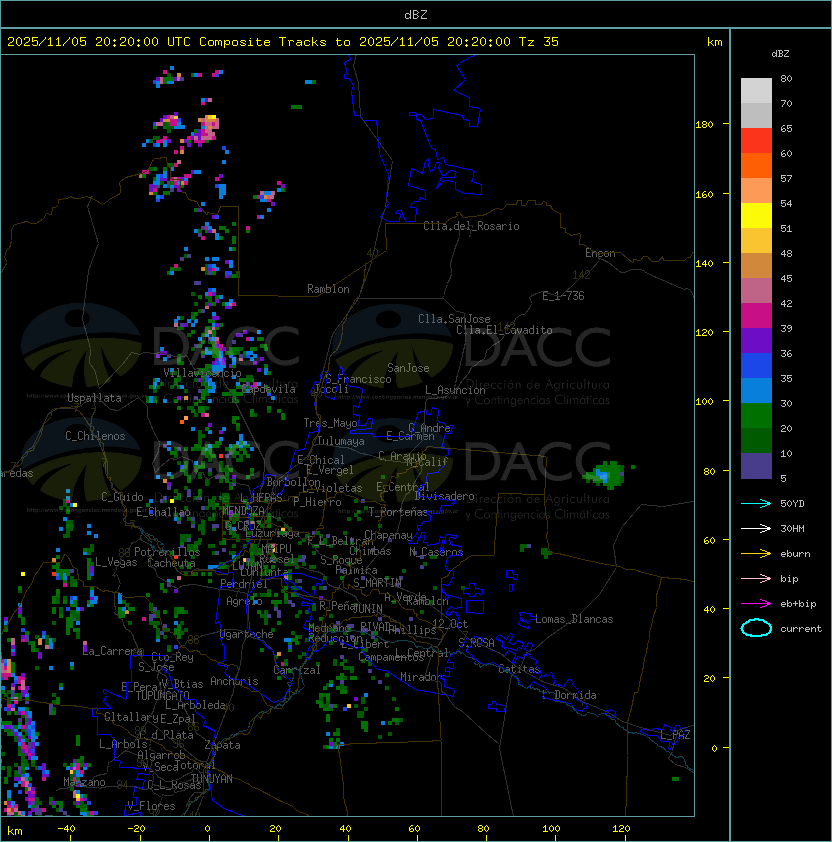Click the 'Lomas_Blancas' map label
The image size is (832, 842).
[574, 619]
